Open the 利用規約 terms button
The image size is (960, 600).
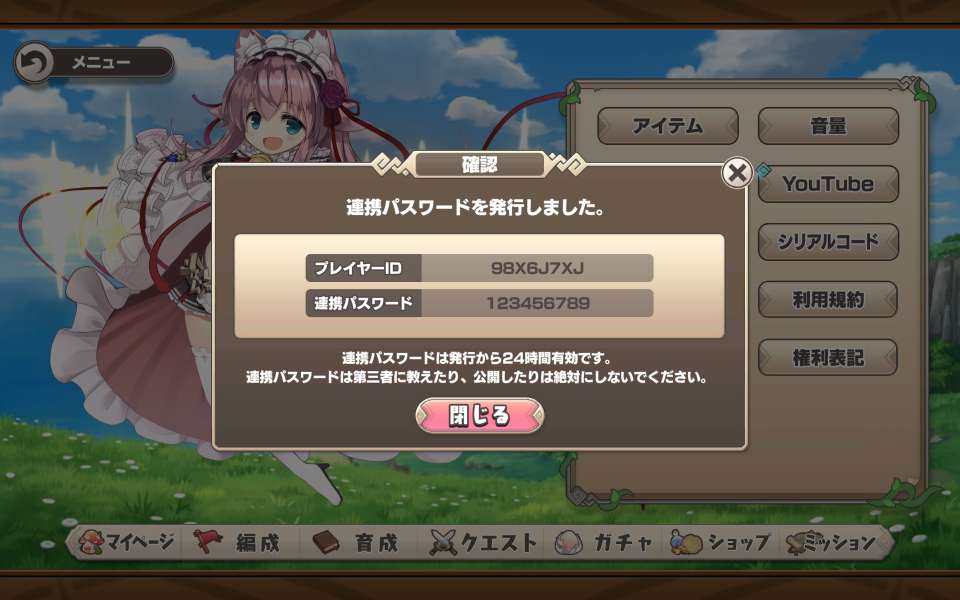(x=828, y=299)
